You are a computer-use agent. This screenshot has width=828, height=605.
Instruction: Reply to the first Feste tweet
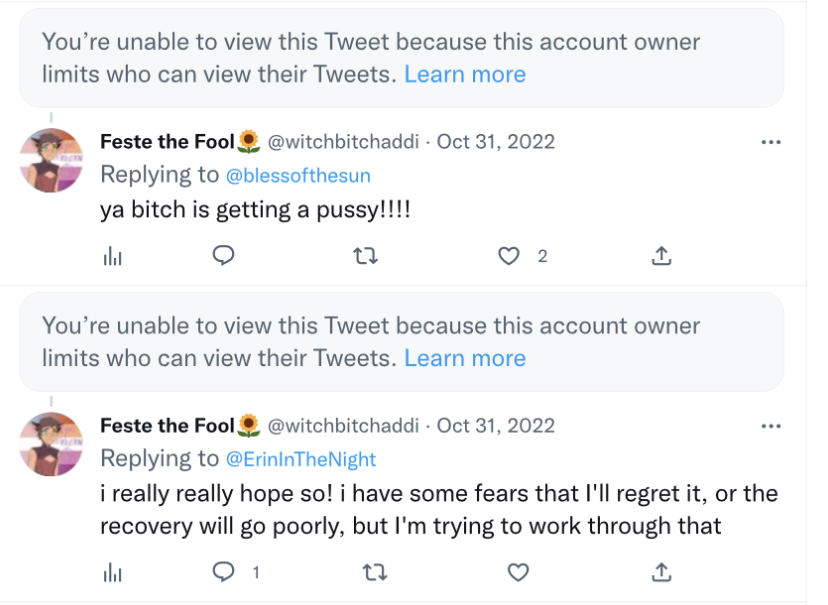tap(224, 257)
